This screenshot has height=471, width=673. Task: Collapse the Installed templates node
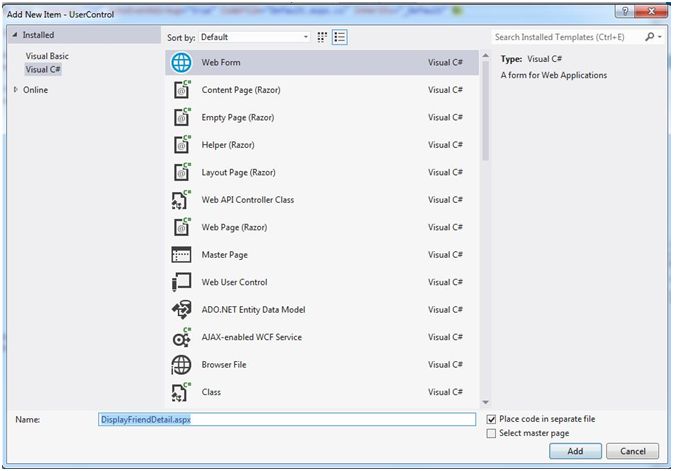(x=15, y=35)
